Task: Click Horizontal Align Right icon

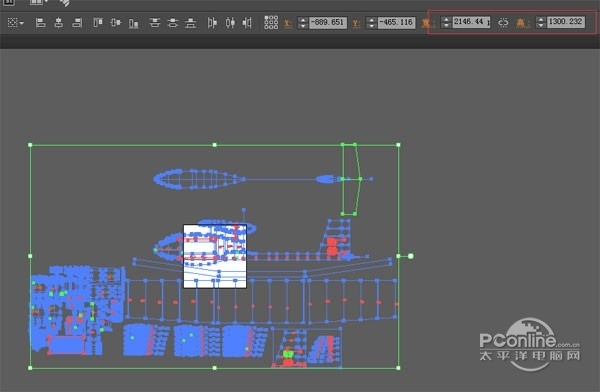Action: click(77, 23)
